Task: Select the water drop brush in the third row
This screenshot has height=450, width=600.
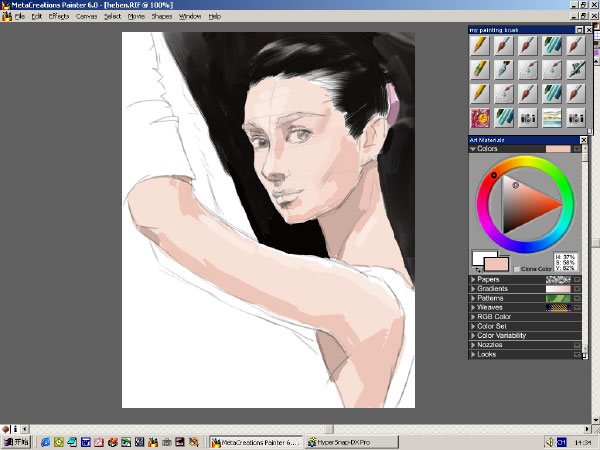Action: tap(504, 94)
